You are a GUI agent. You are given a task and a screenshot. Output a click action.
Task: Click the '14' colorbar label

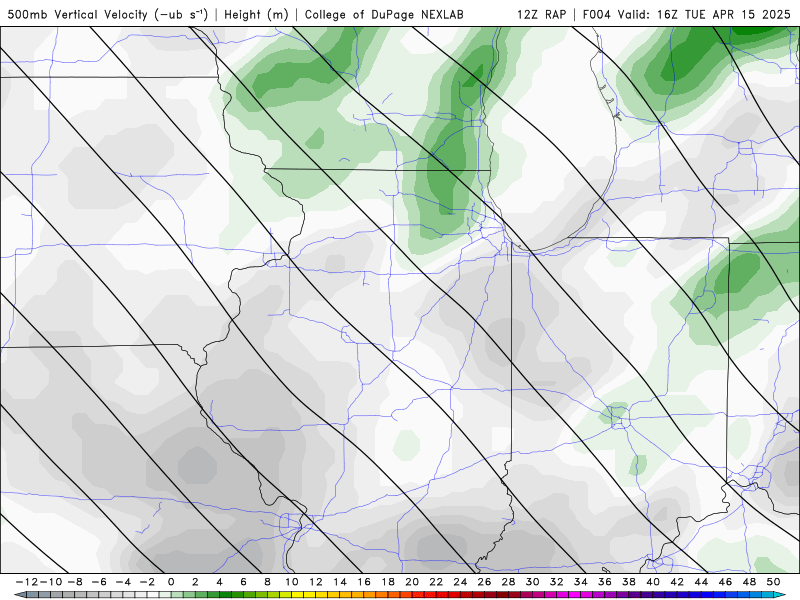[x=340, y=582]
